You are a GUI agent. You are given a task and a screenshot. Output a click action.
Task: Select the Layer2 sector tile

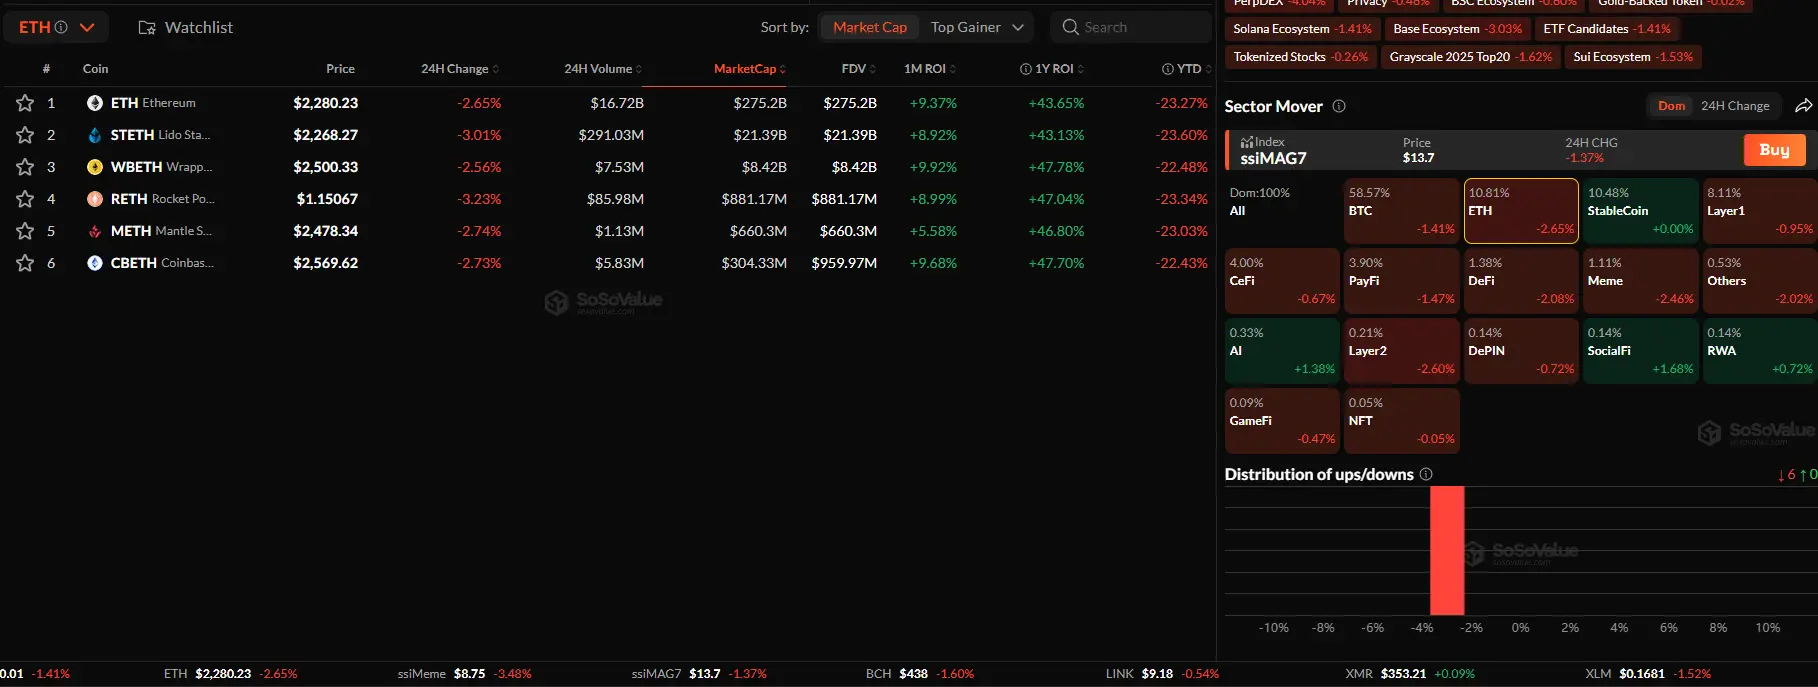1401,351
